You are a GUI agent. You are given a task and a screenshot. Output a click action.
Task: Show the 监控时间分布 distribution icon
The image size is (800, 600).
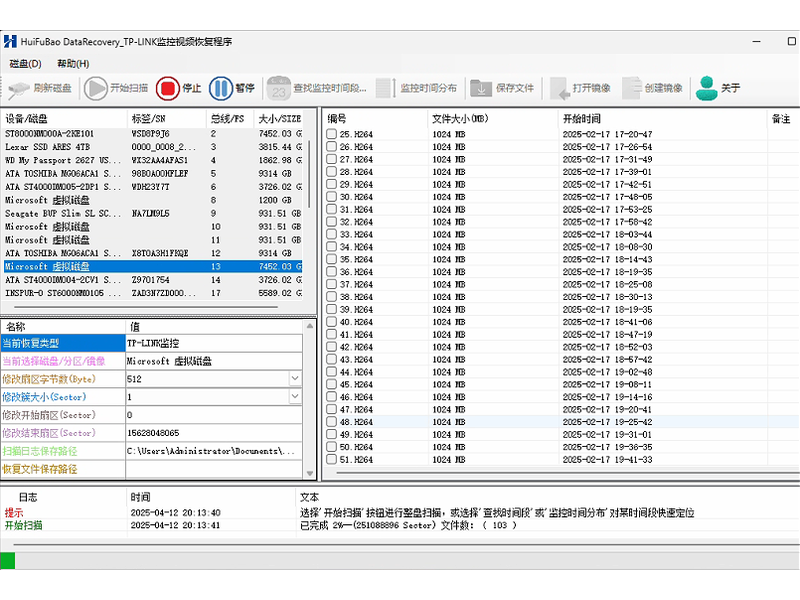click(x=385, y=88)
